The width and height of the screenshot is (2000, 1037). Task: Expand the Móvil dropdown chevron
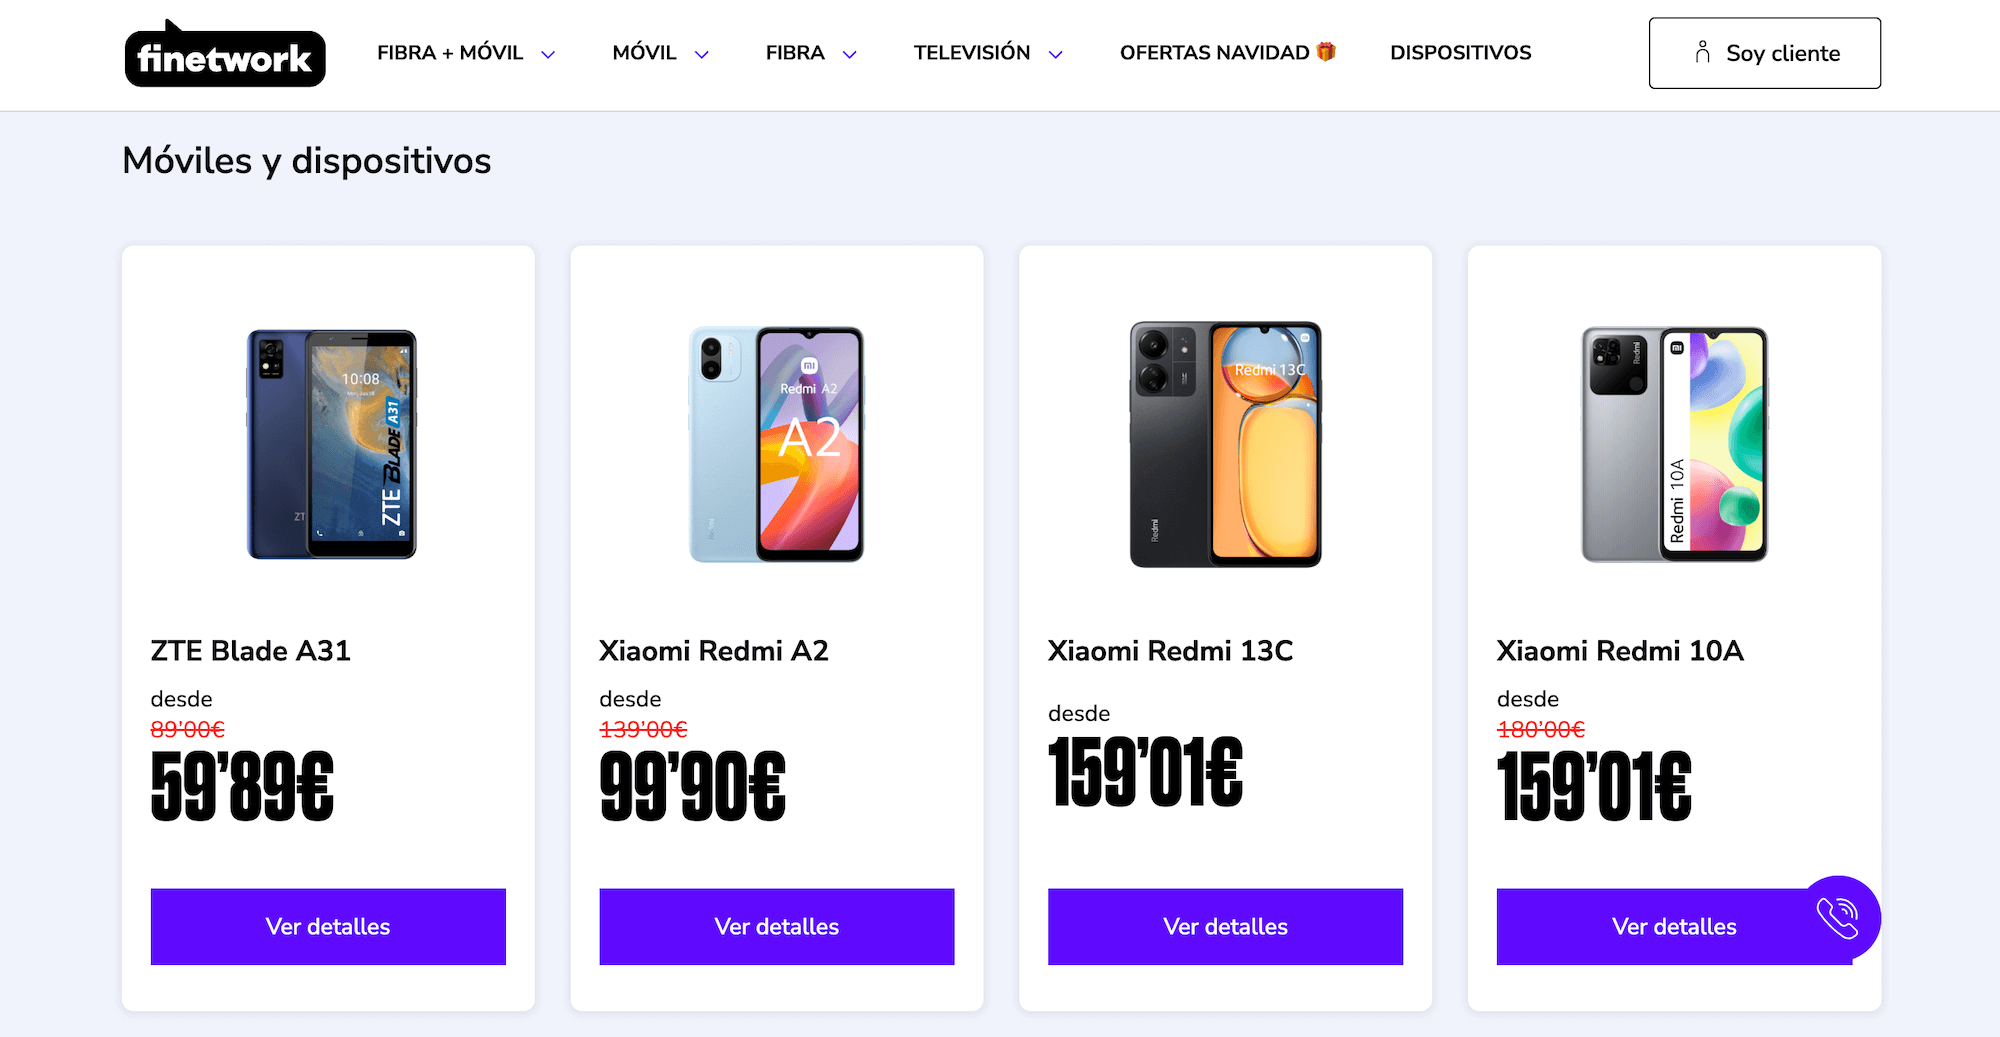pos(702,55)
